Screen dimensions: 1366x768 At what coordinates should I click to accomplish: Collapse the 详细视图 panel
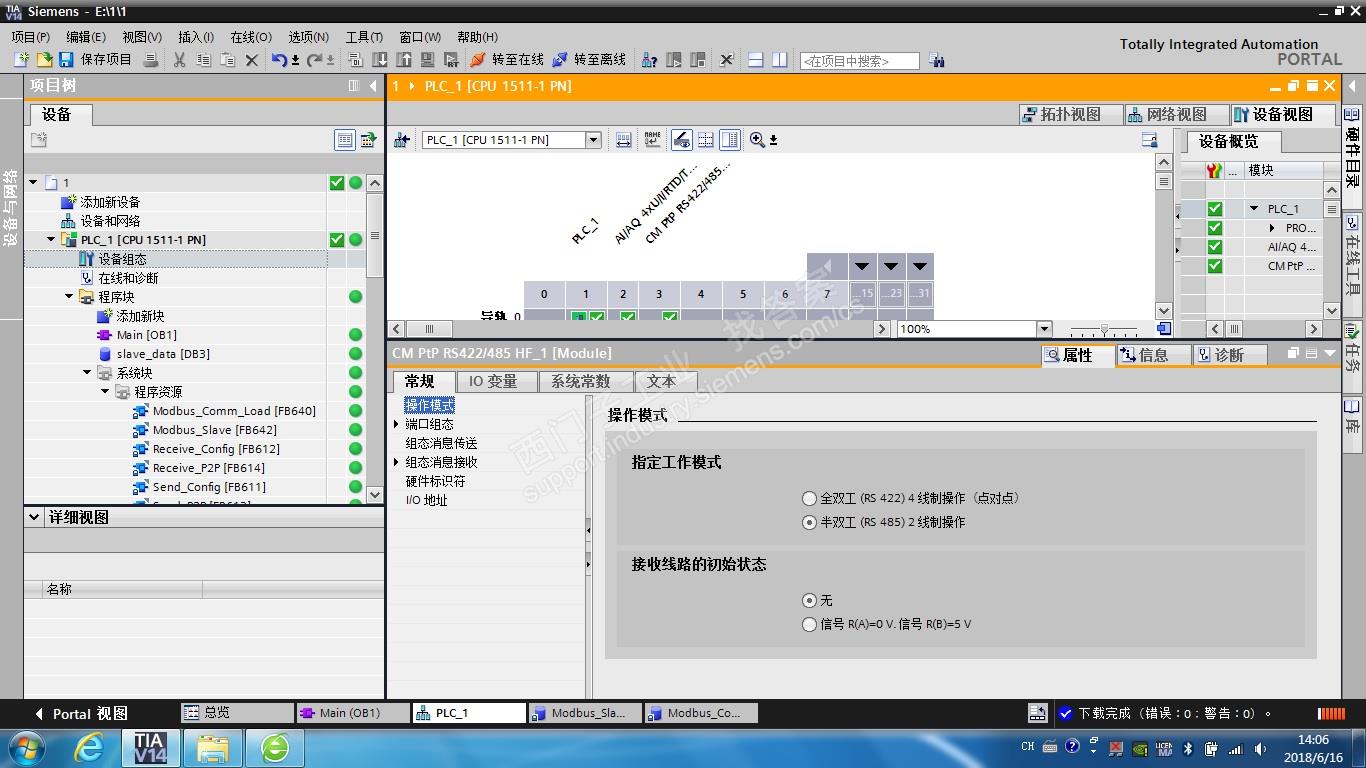(35, 517)
